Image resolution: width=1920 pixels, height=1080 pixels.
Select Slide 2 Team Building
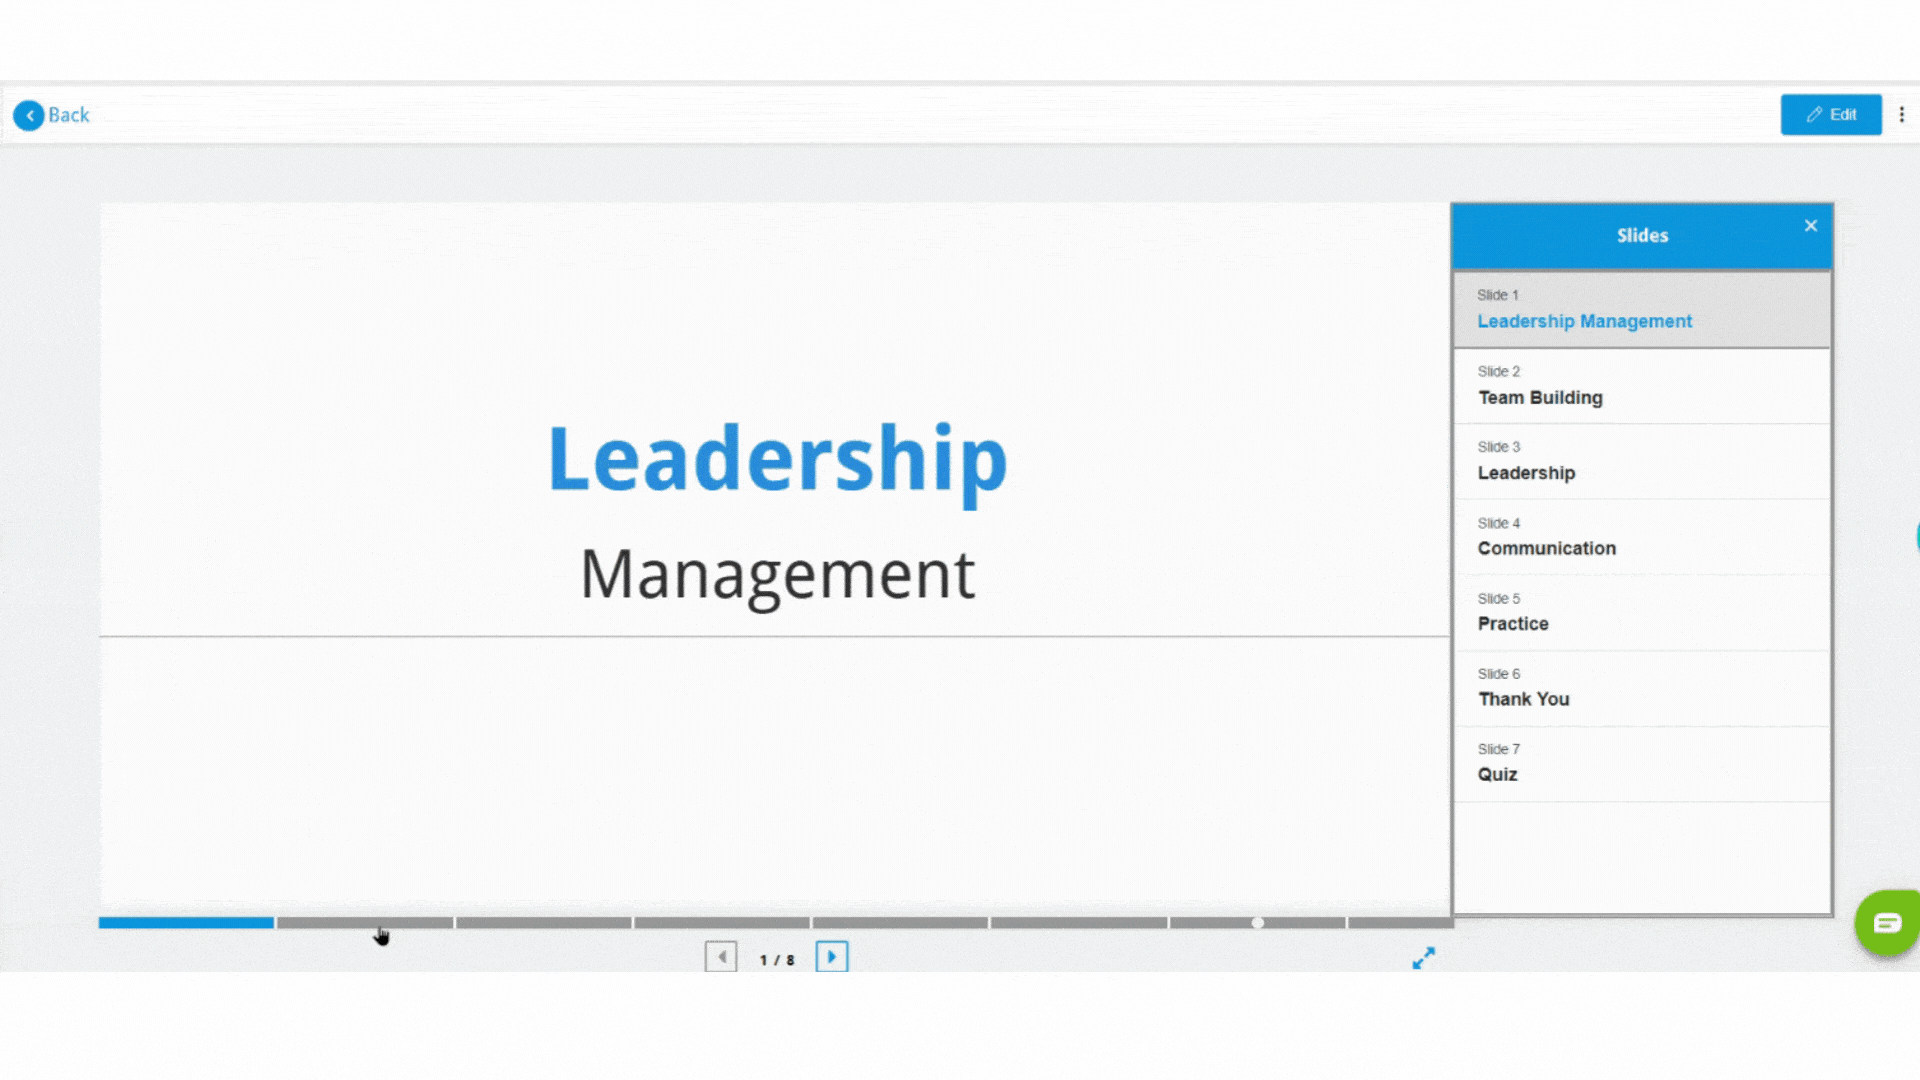(x=1640, y=385)
